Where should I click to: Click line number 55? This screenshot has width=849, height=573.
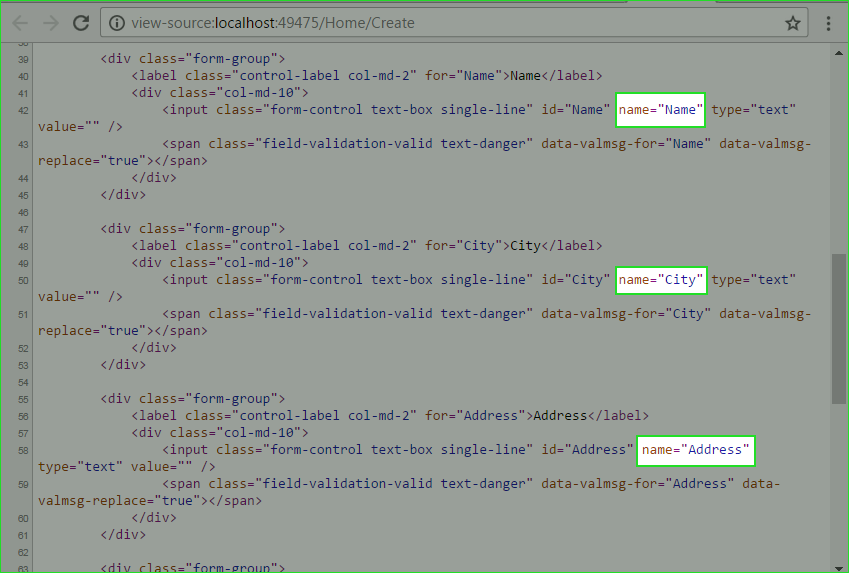[23, 400]
